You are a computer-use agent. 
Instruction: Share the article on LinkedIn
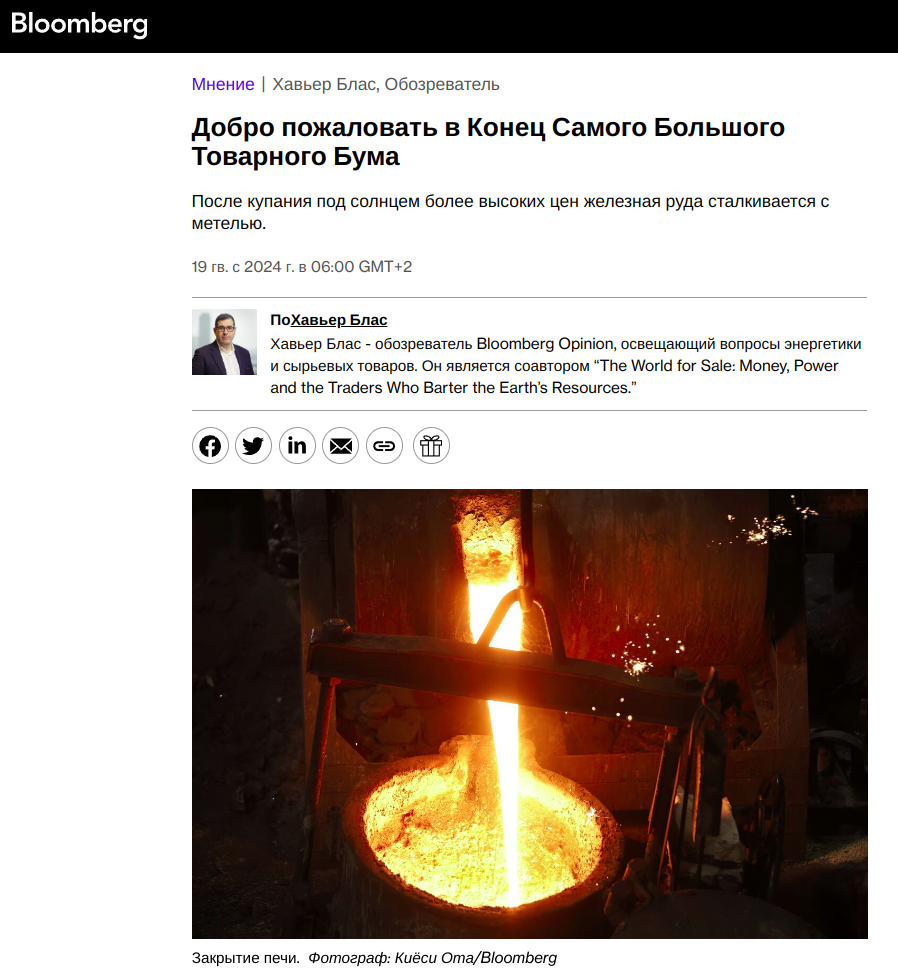tap(297, 446)
